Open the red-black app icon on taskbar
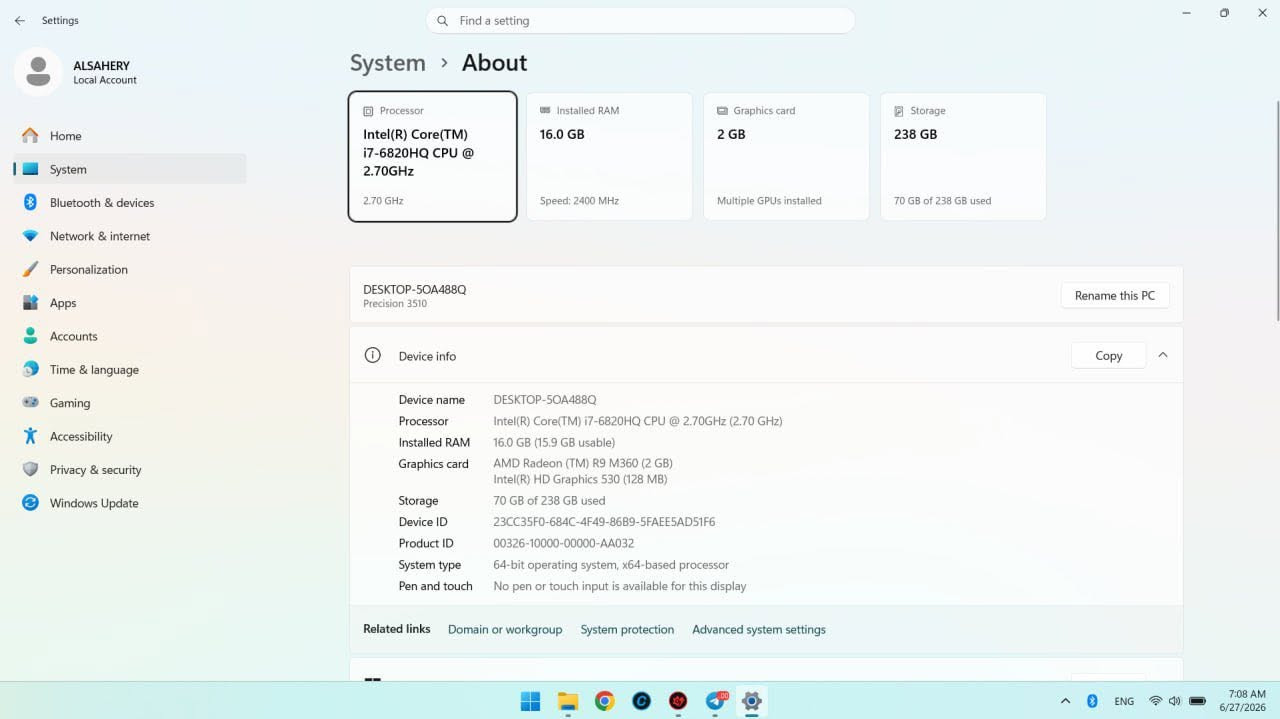This screenshot has width=1280, height=719. point(679,701)
